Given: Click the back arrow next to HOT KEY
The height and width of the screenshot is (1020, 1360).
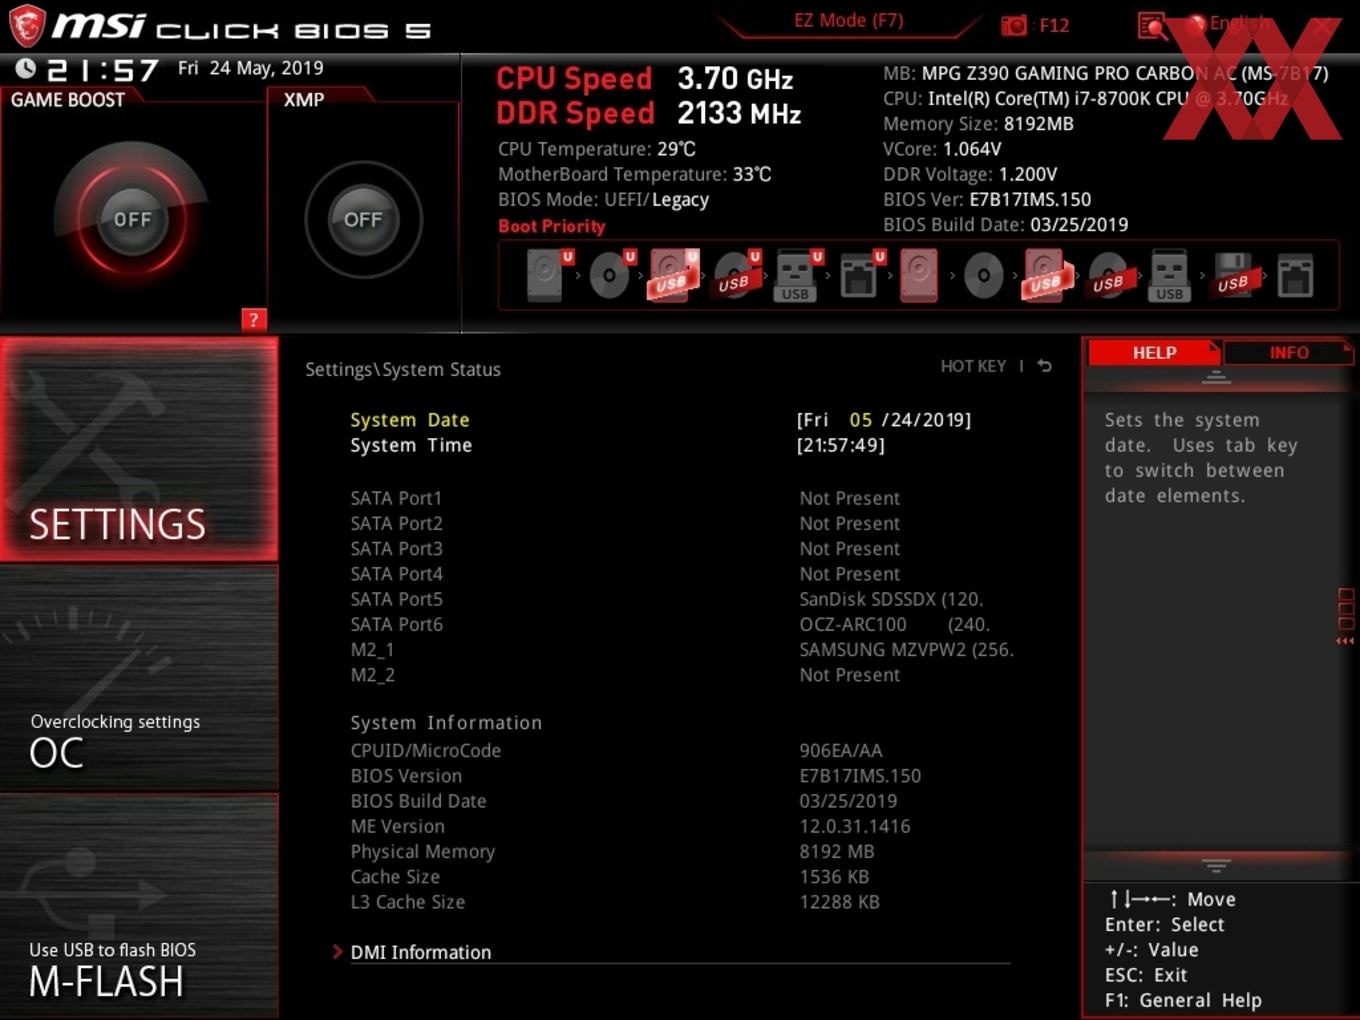Looking at the screenshot, I should pyautogui.click(x=1044, y=366).
